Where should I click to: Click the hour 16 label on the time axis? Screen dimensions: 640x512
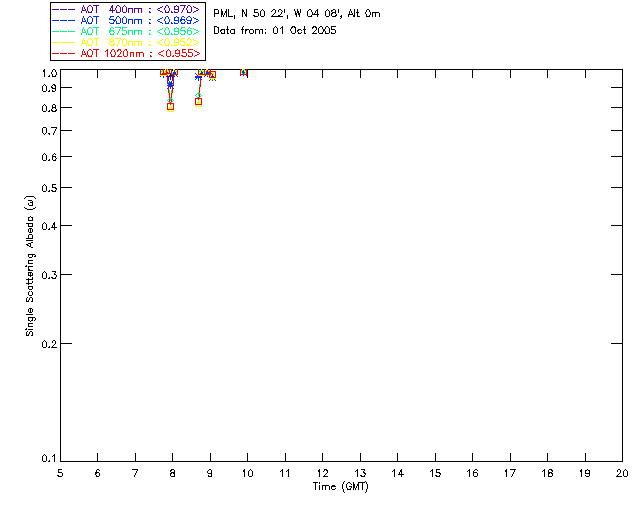coord(473,473)
